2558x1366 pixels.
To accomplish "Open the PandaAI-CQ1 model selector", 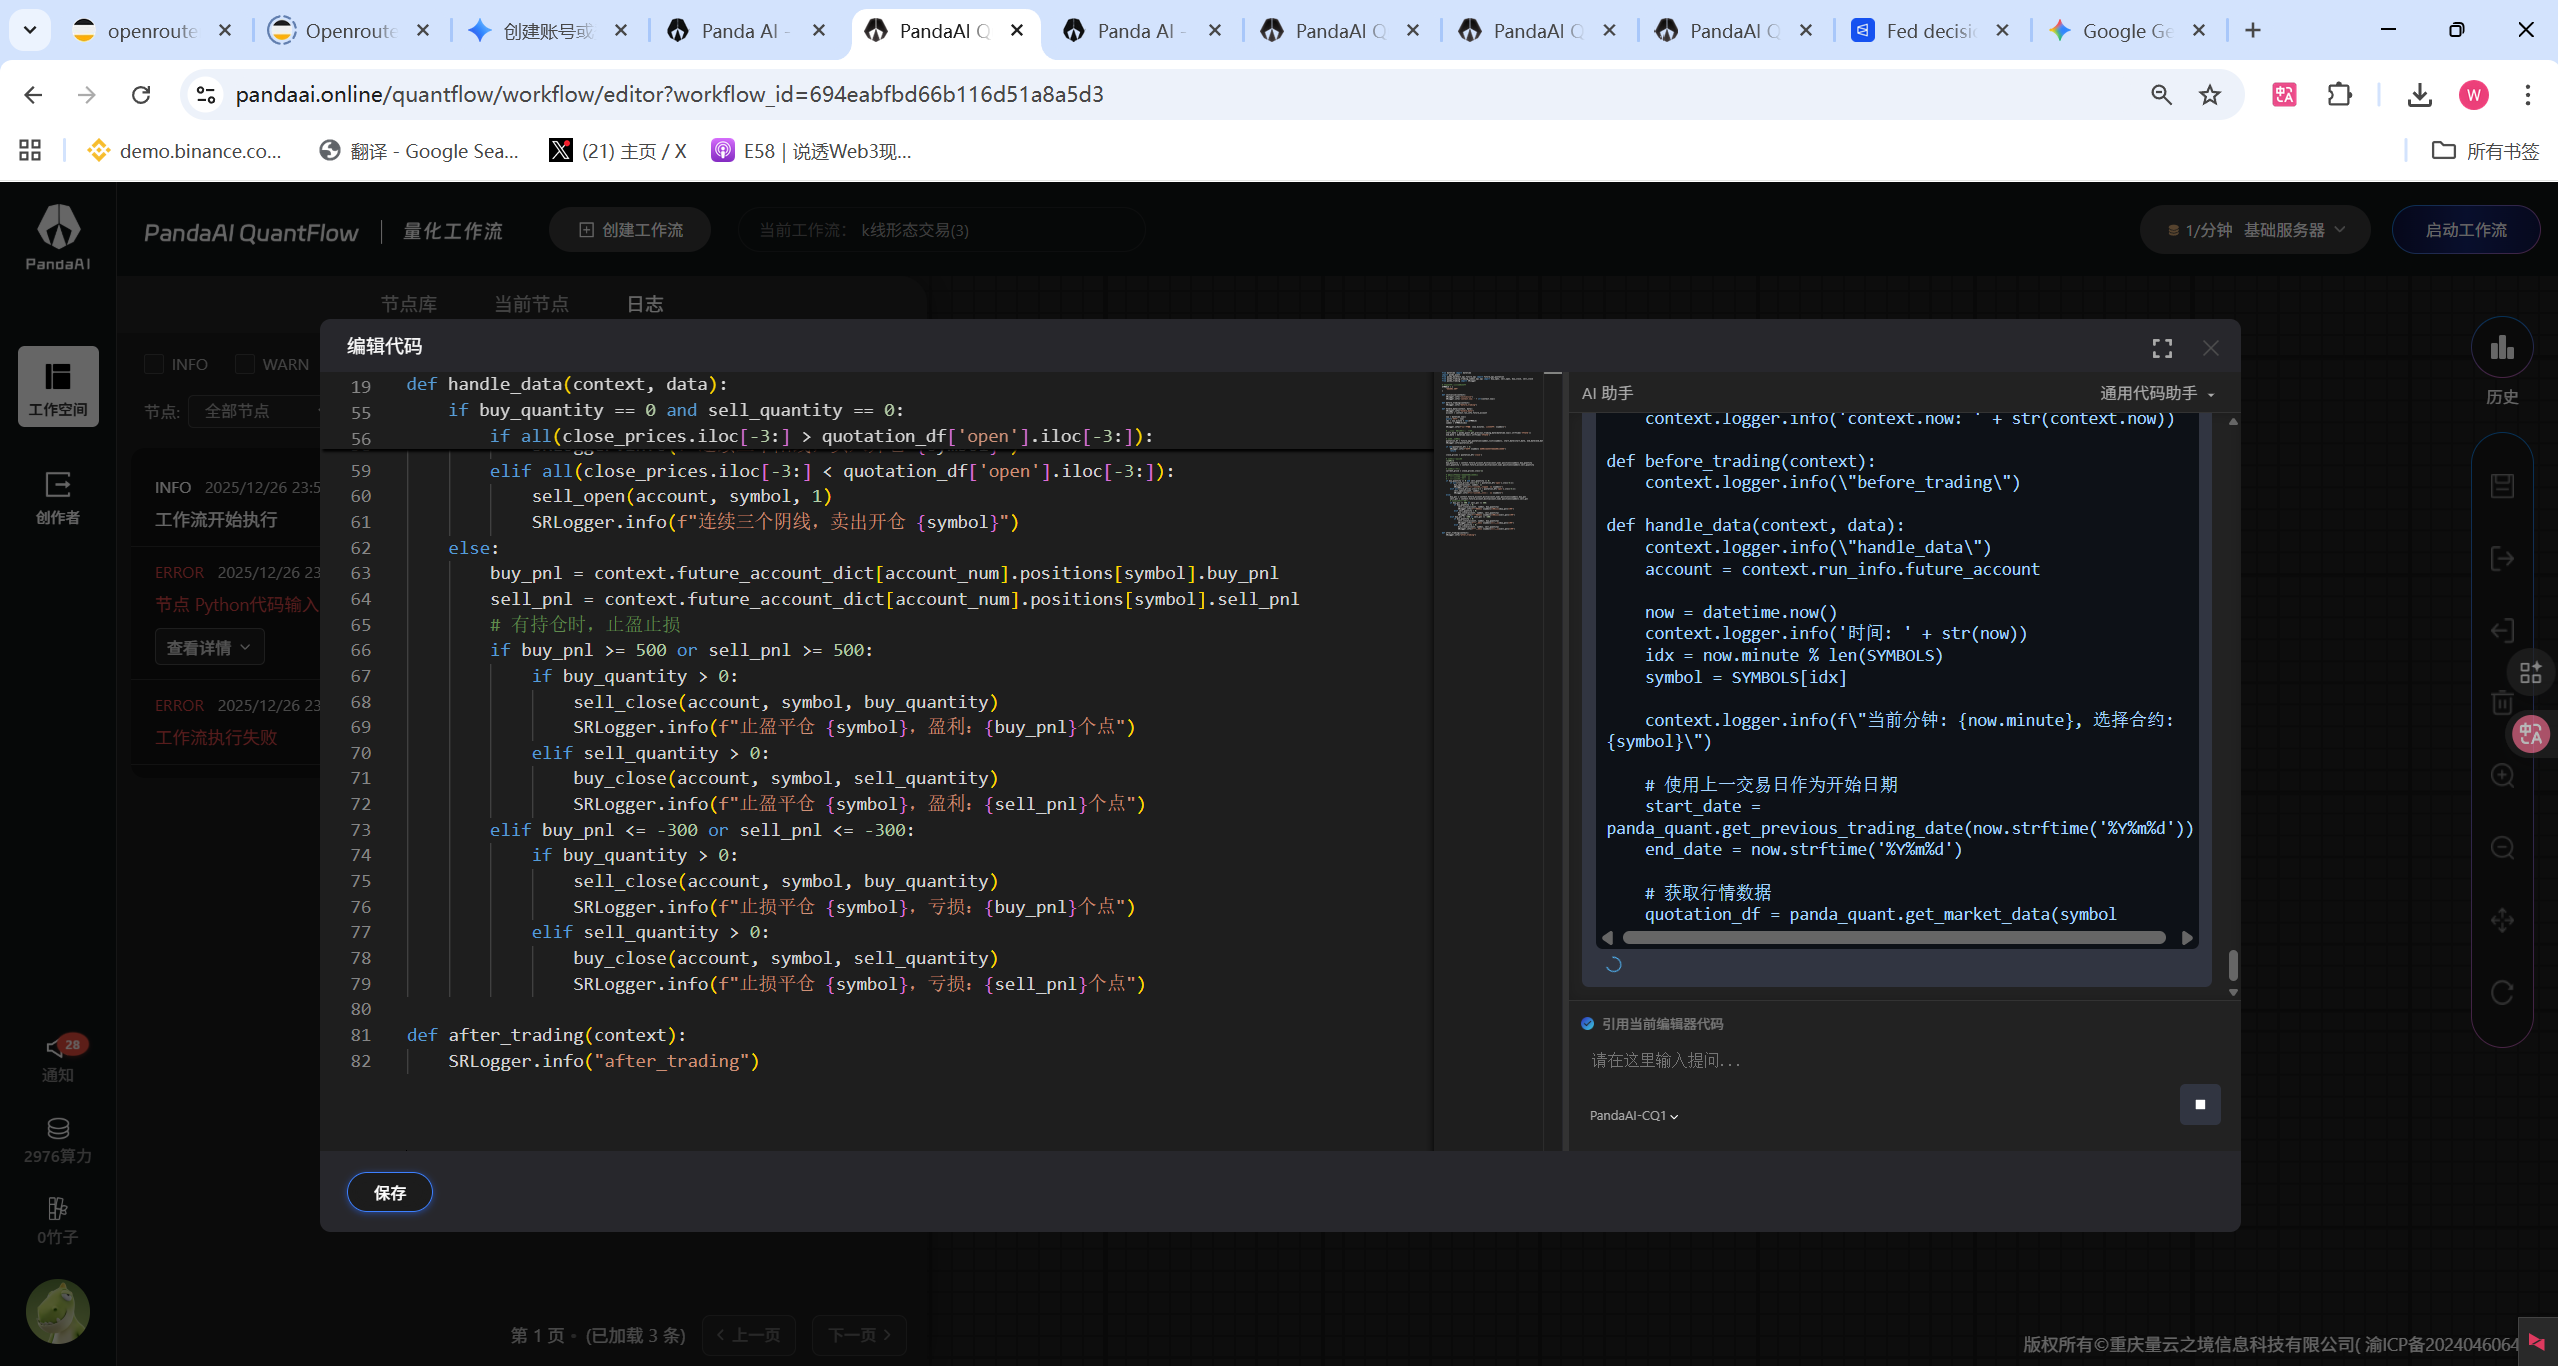I will click(x=1634, y=1116).
